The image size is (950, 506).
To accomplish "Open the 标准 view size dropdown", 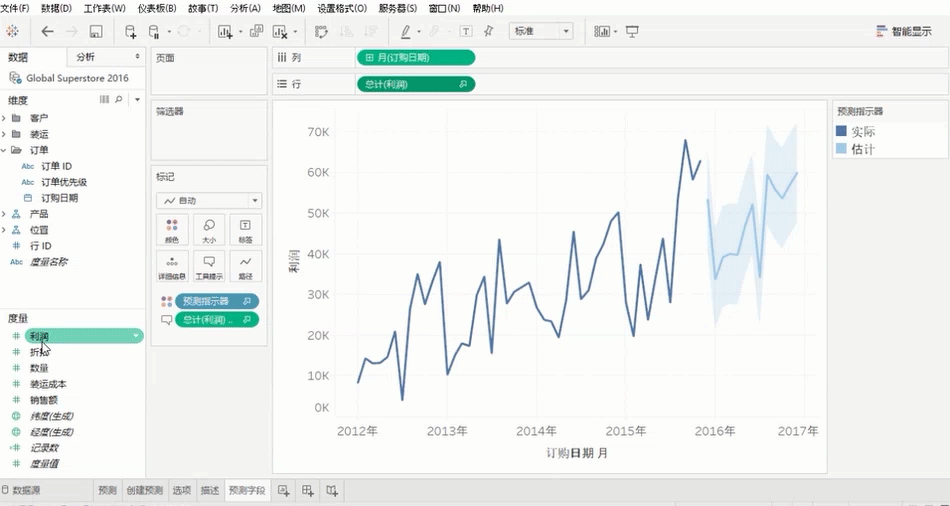I will (x=540, y=32).
